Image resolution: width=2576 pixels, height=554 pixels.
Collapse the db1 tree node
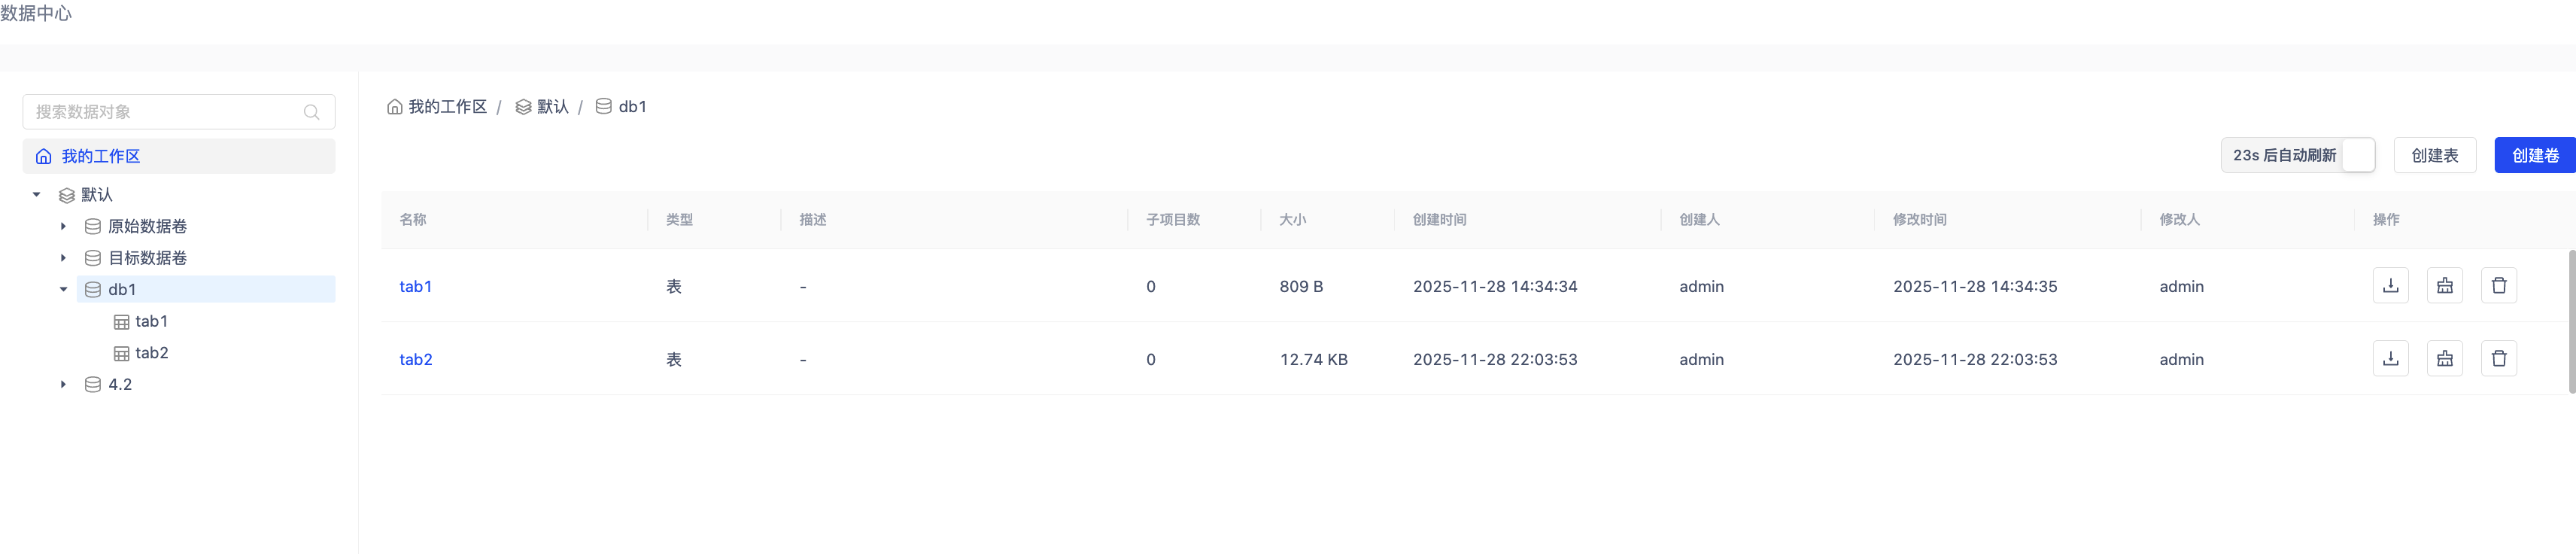pyautogui.click(x=63, y=289)
